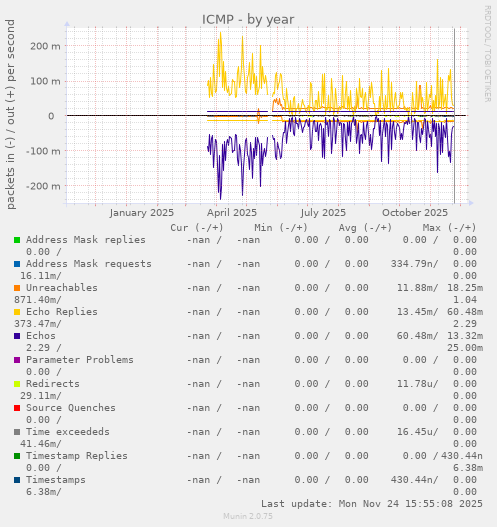Click the Parameter Problems magenta swatch
The height and width of the screenshot is (527, 497).
(17, 360)
